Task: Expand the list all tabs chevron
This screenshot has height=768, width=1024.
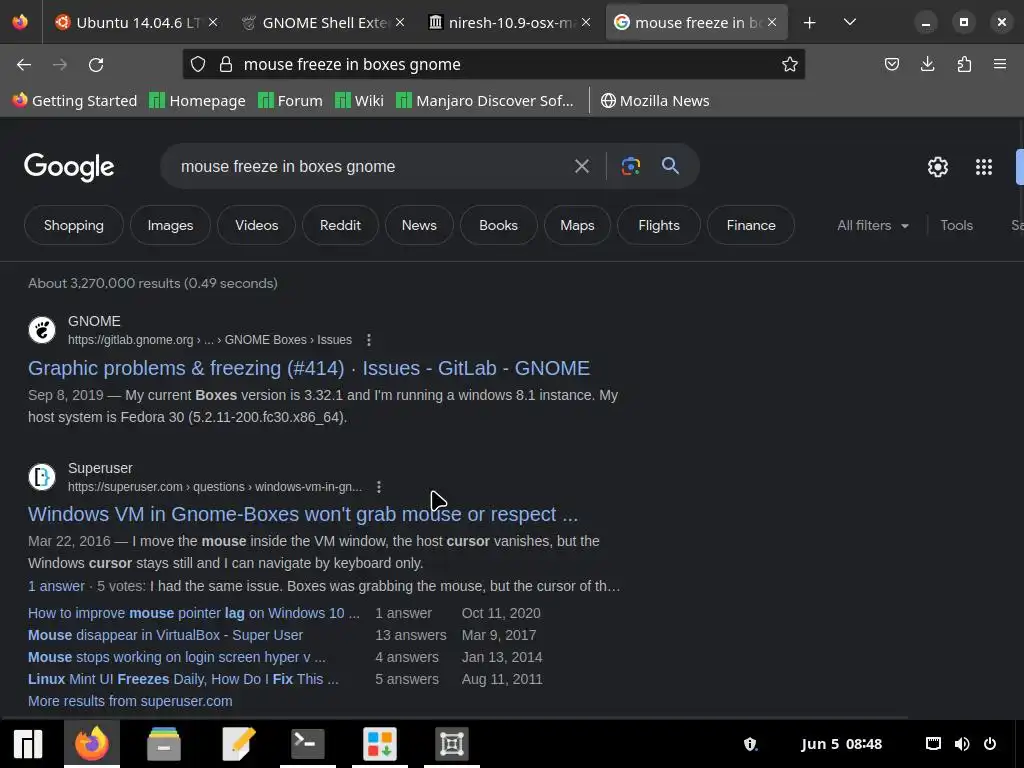Action: point(850,22)
